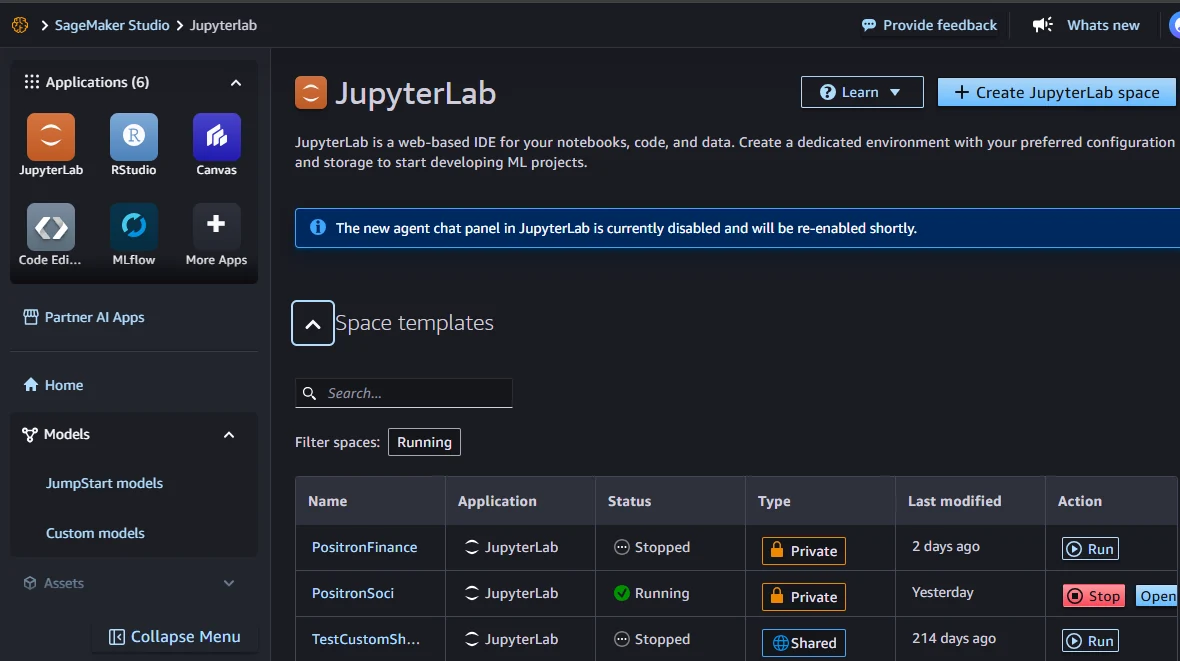Image resolution: width=1180 pixels, height=661 pixels.
Task: Collapse the Models section chevron
Action: 229,434
